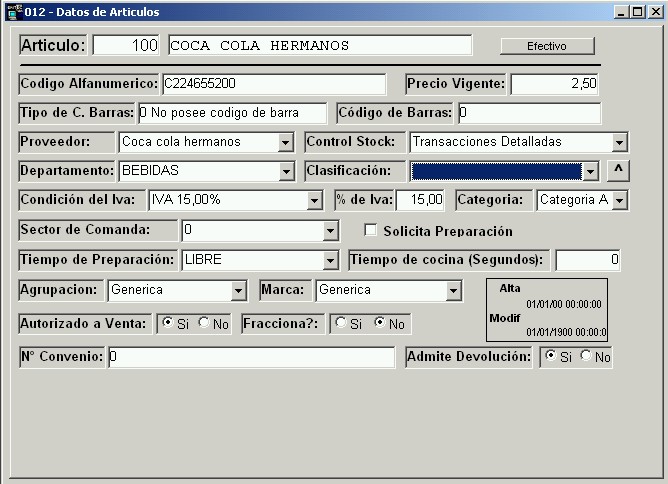This screenshot has width=668, height=484.
Task: Close the Datos de Articulos window
Action: point(655,12)
